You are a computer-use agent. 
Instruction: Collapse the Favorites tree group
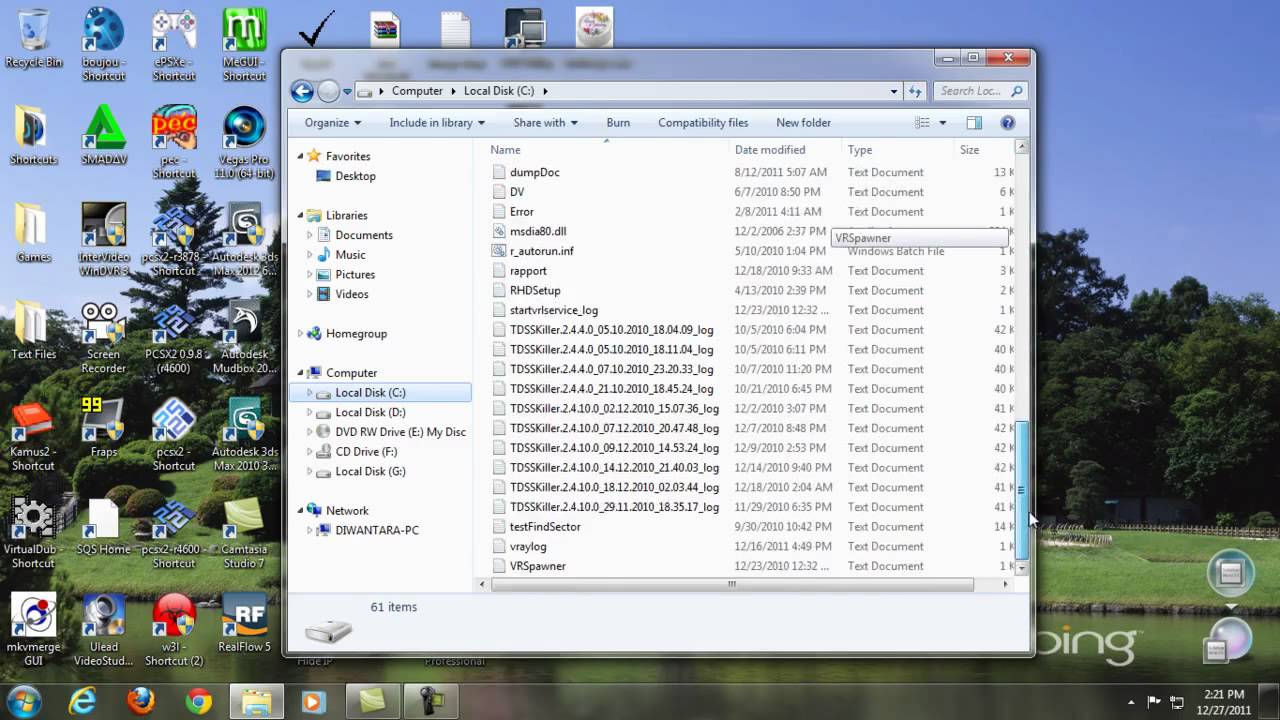[300, 156]
